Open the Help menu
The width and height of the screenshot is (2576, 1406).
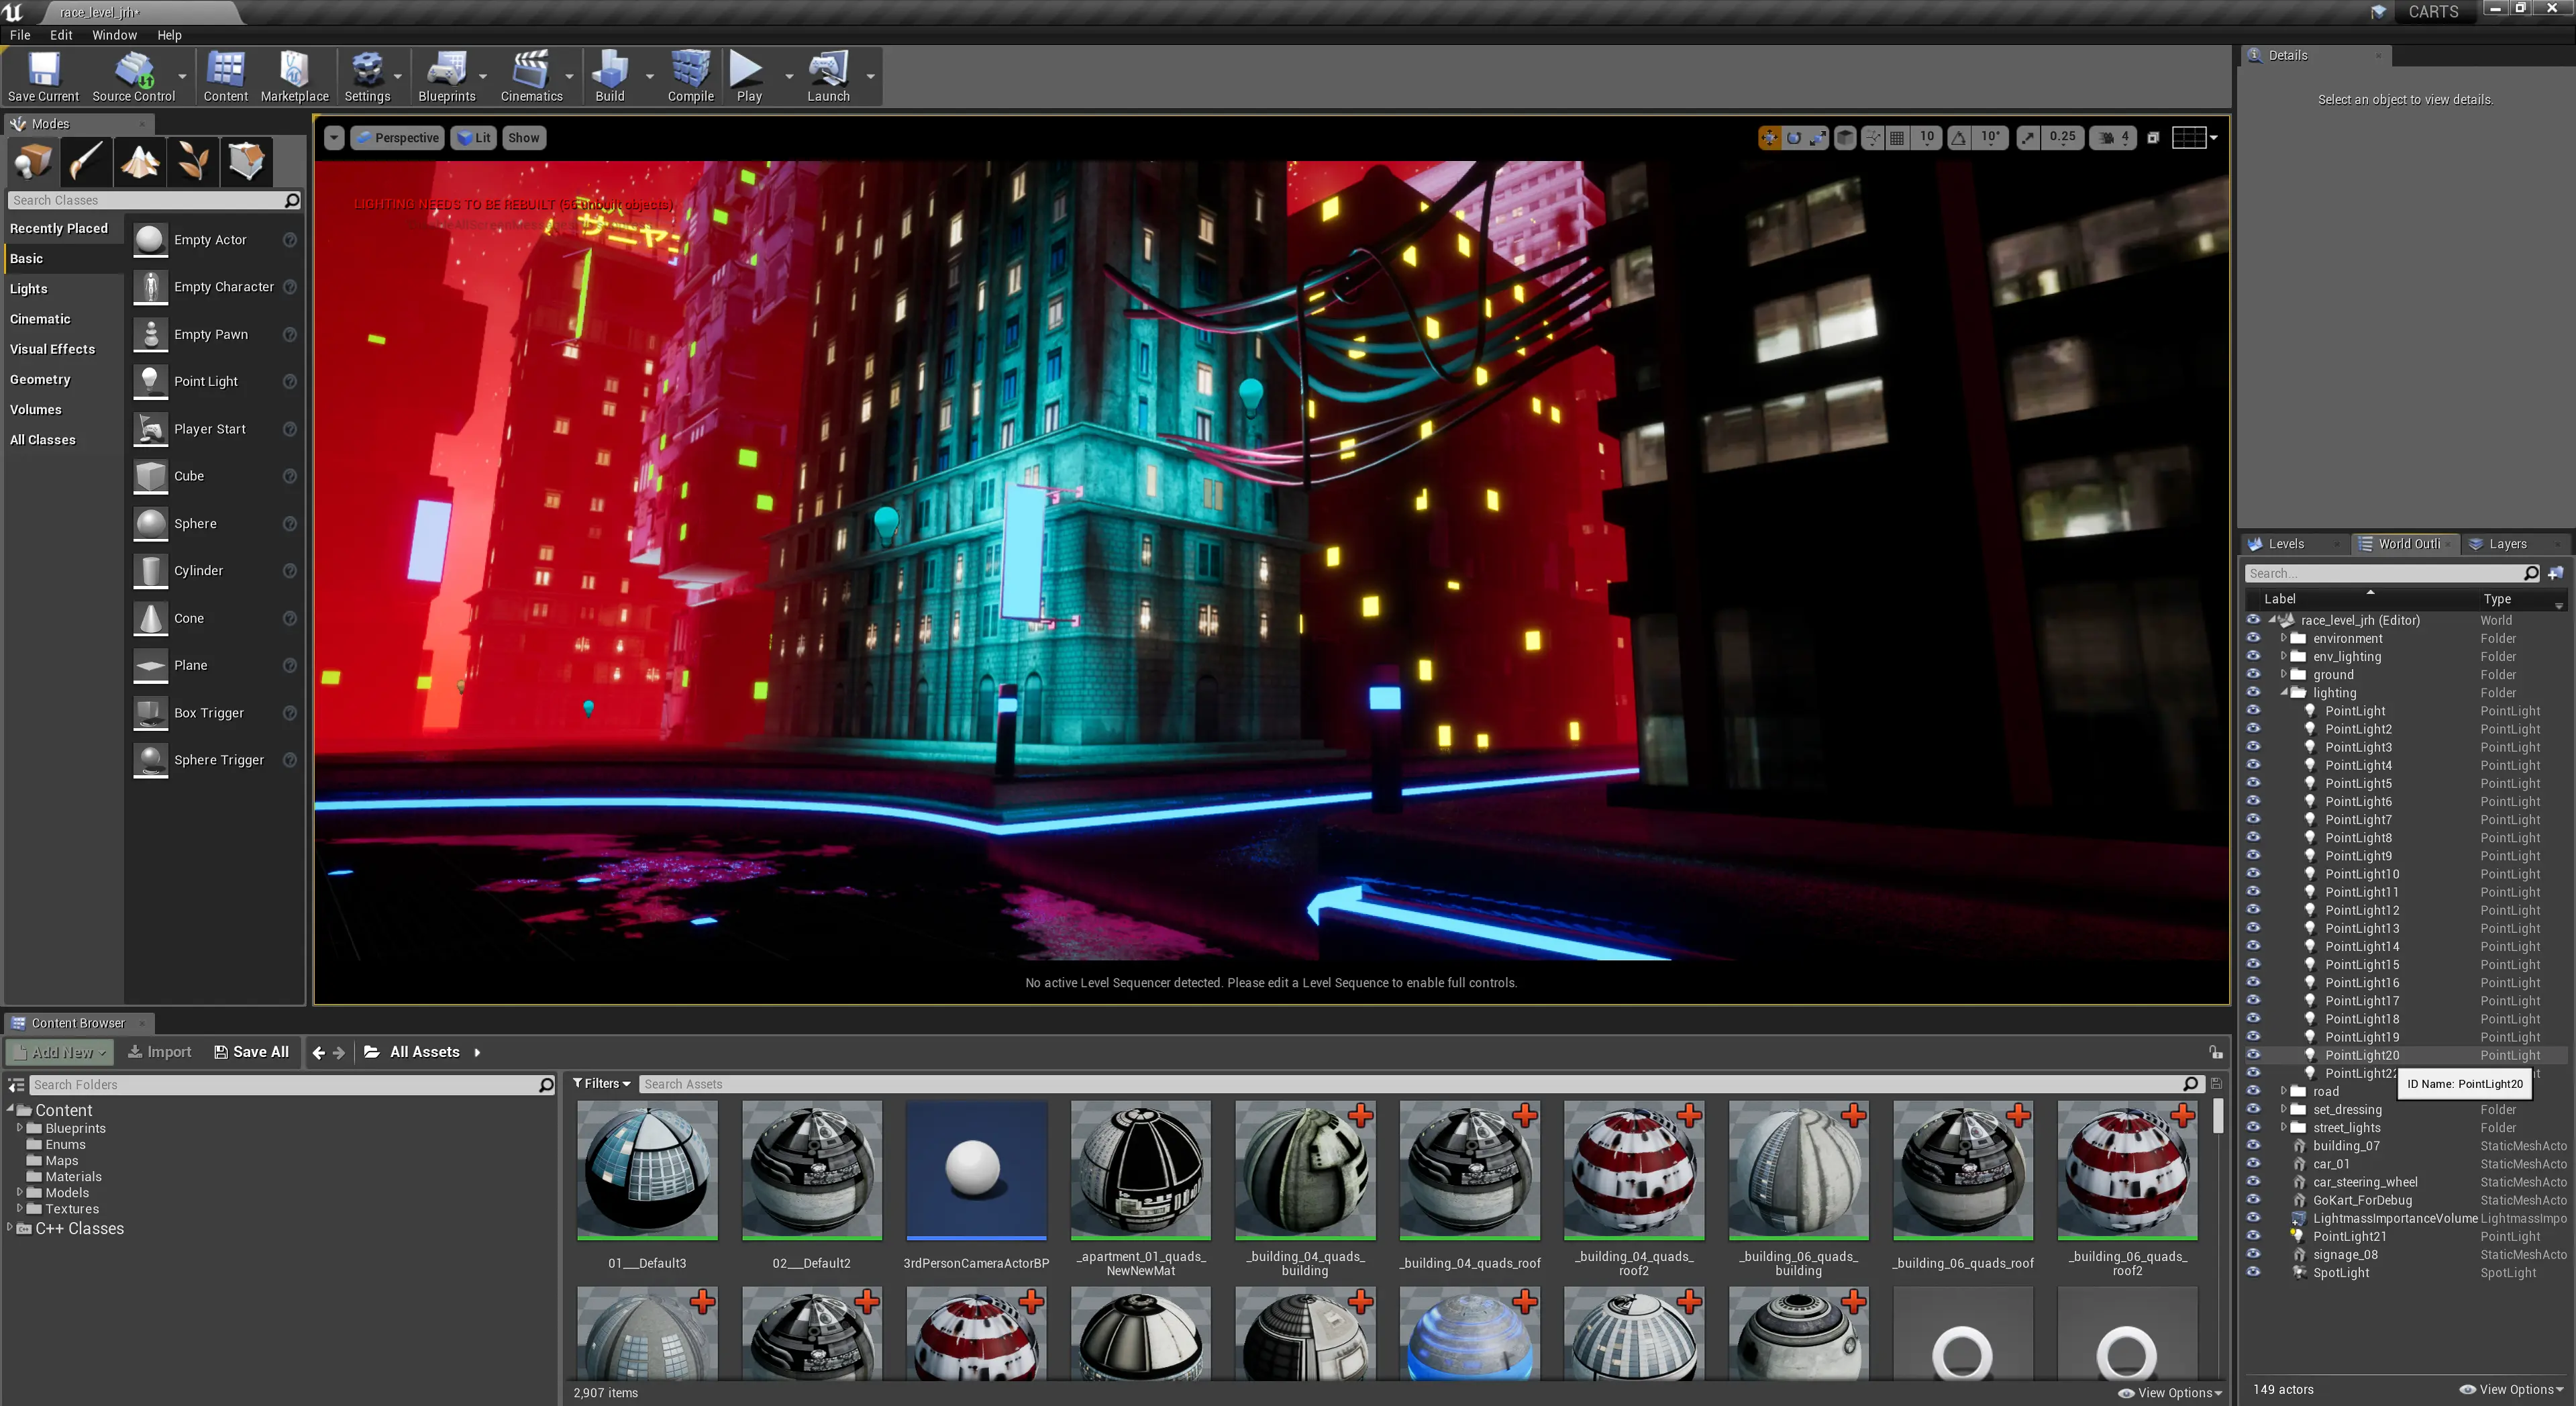[169, 35]
